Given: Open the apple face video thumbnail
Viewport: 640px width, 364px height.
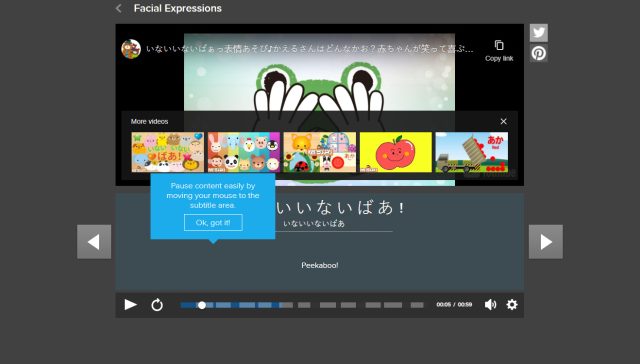Looking at the screenshot, I should [x=396, y=152].
